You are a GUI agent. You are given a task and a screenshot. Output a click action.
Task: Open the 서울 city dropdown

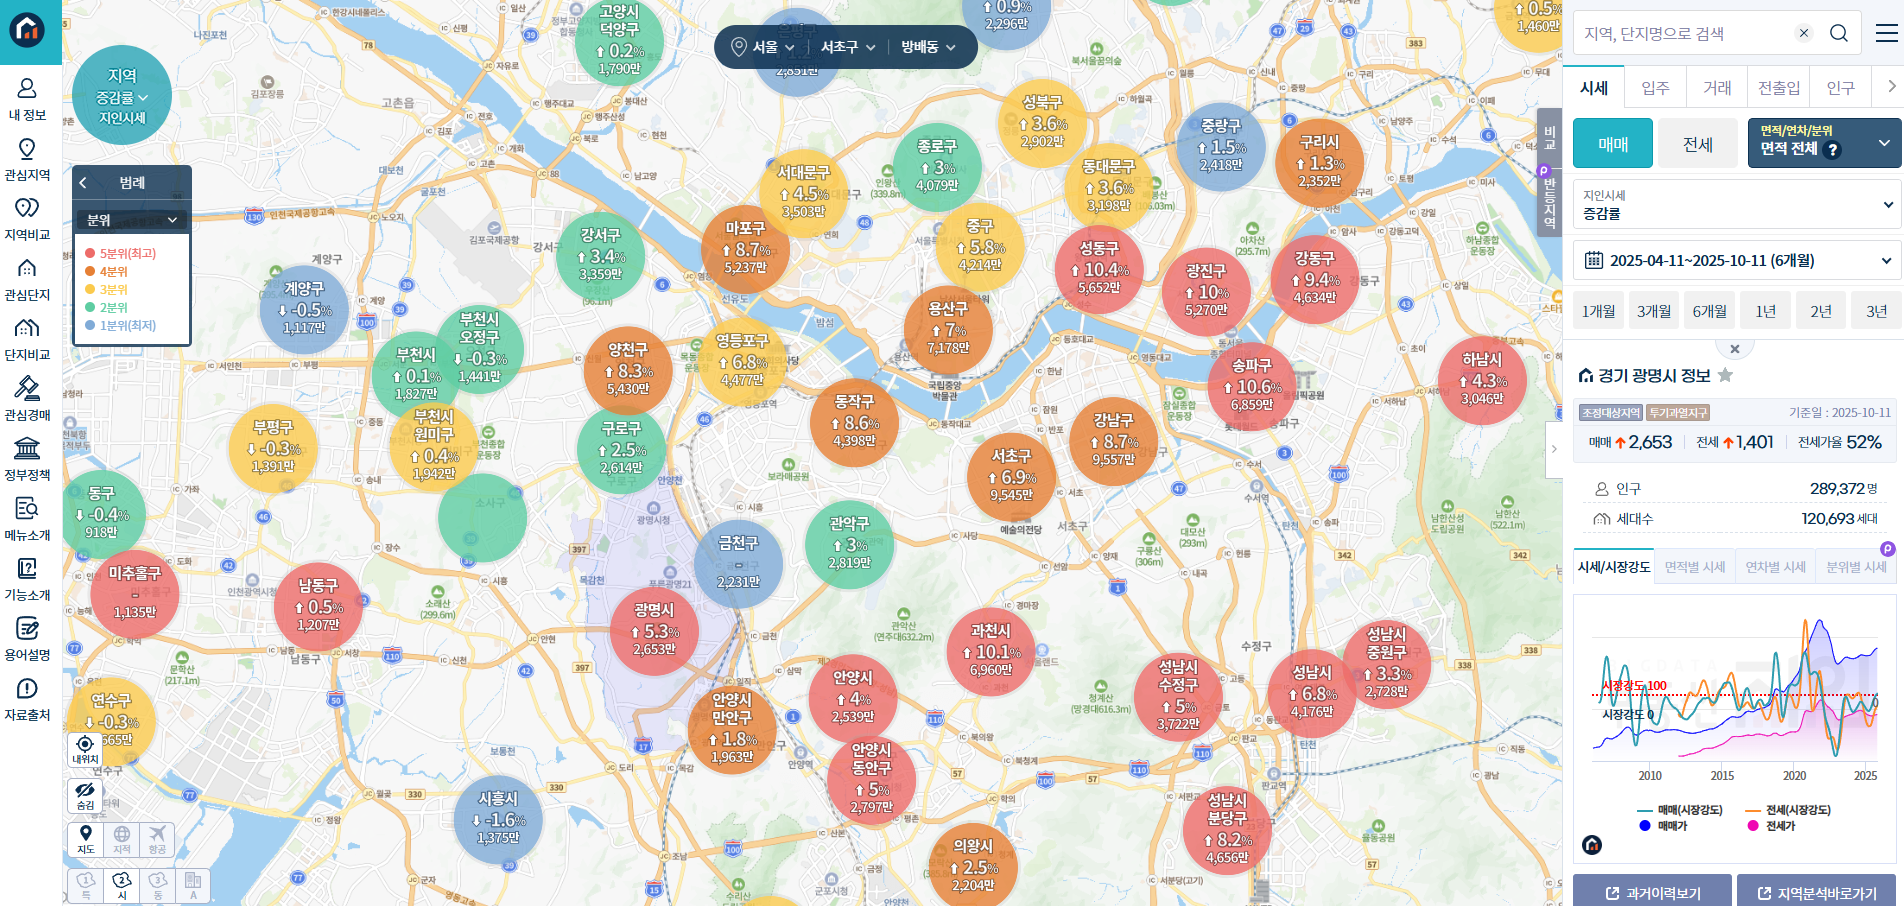click(765, 47)
